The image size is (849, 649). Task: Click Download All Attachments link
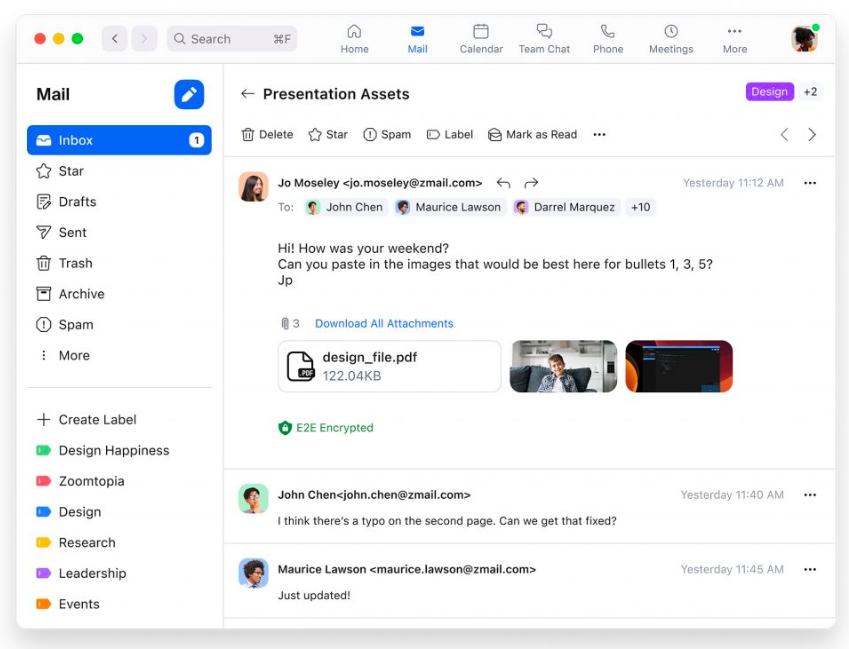click(x=384, y=323)
